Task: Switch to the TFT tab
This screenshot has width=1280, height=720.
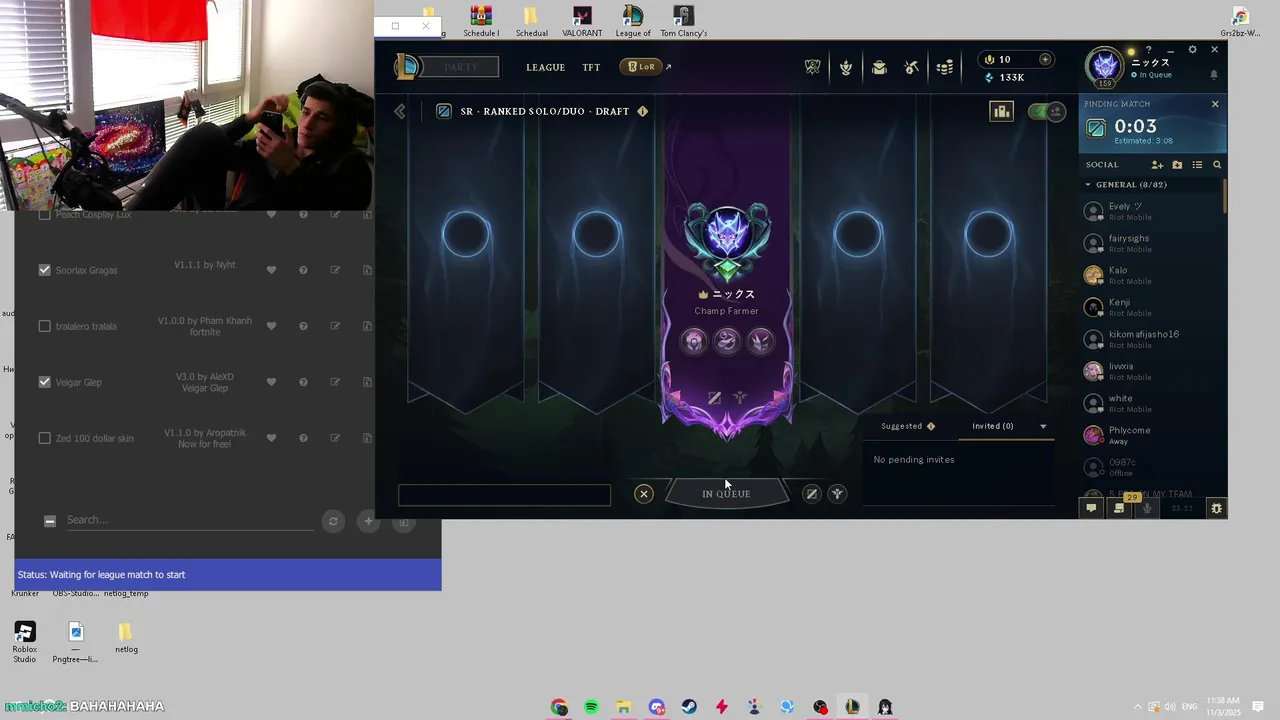Action: point(591,67)
